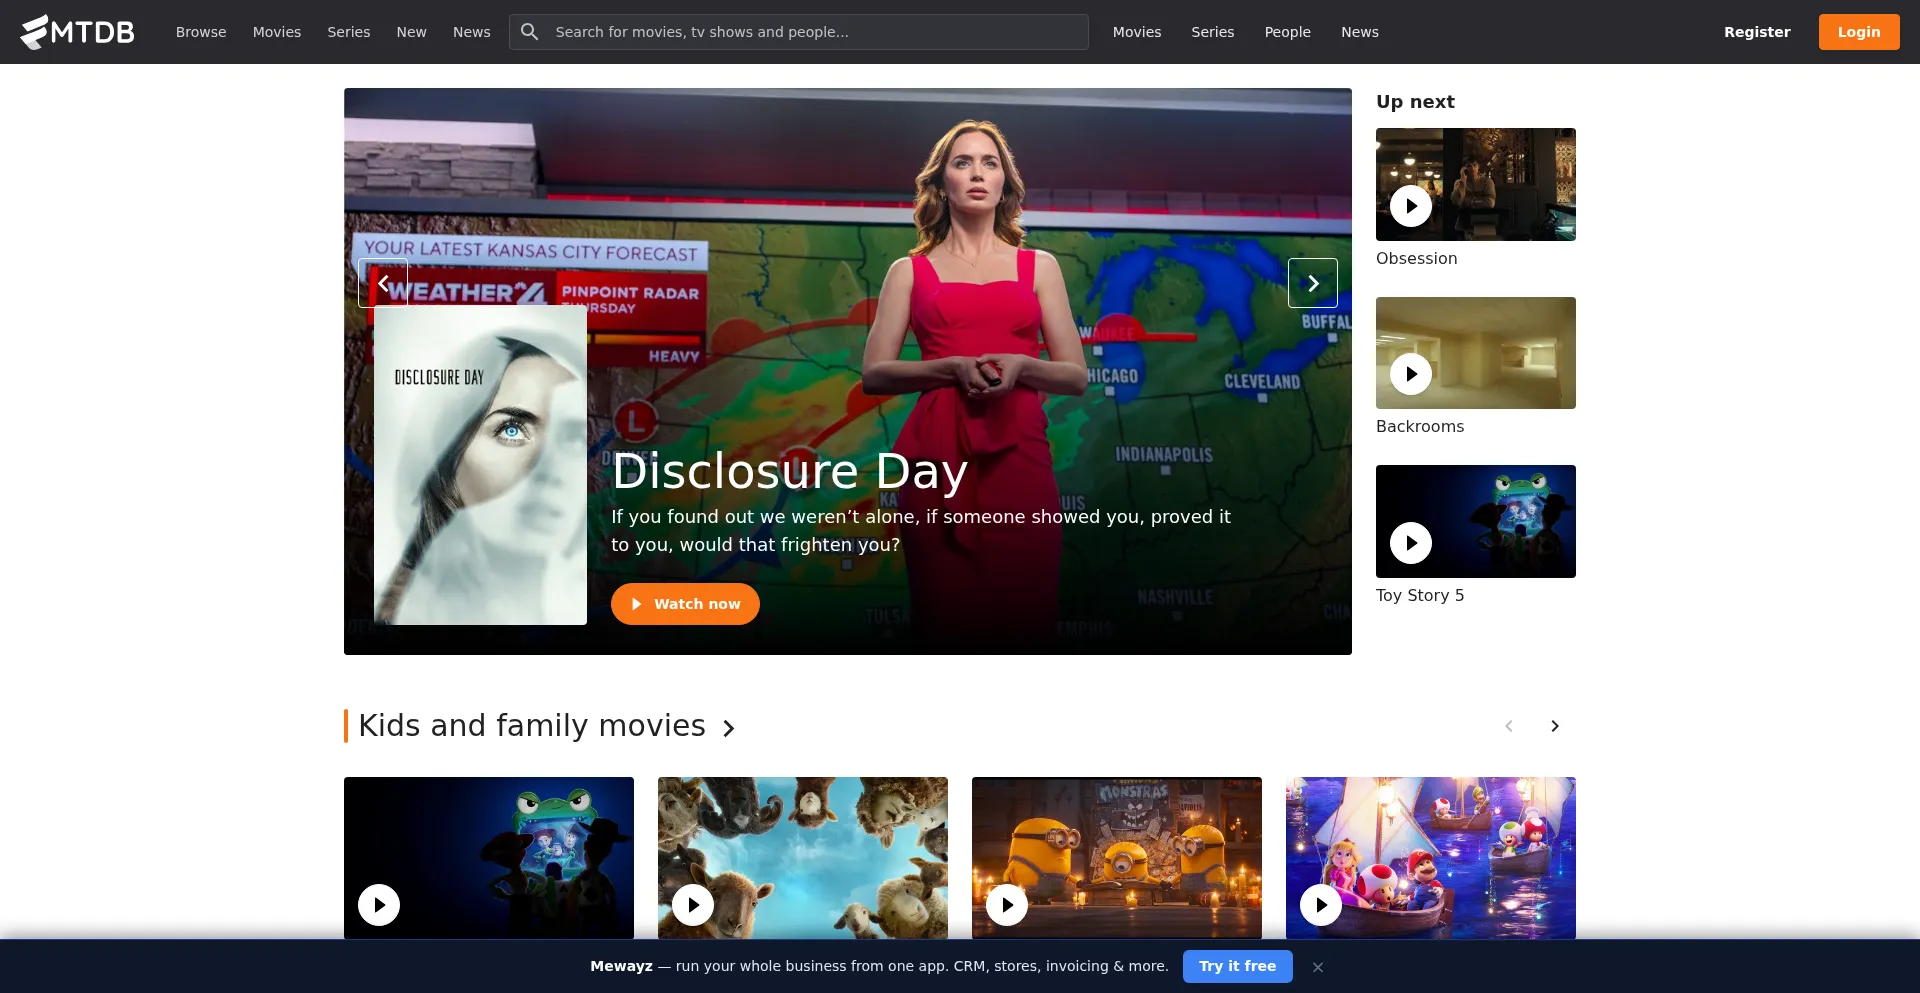The width and height of the screenshot is (1920, 993).
Task: Focus the movie search field
Action: point(799,32)
